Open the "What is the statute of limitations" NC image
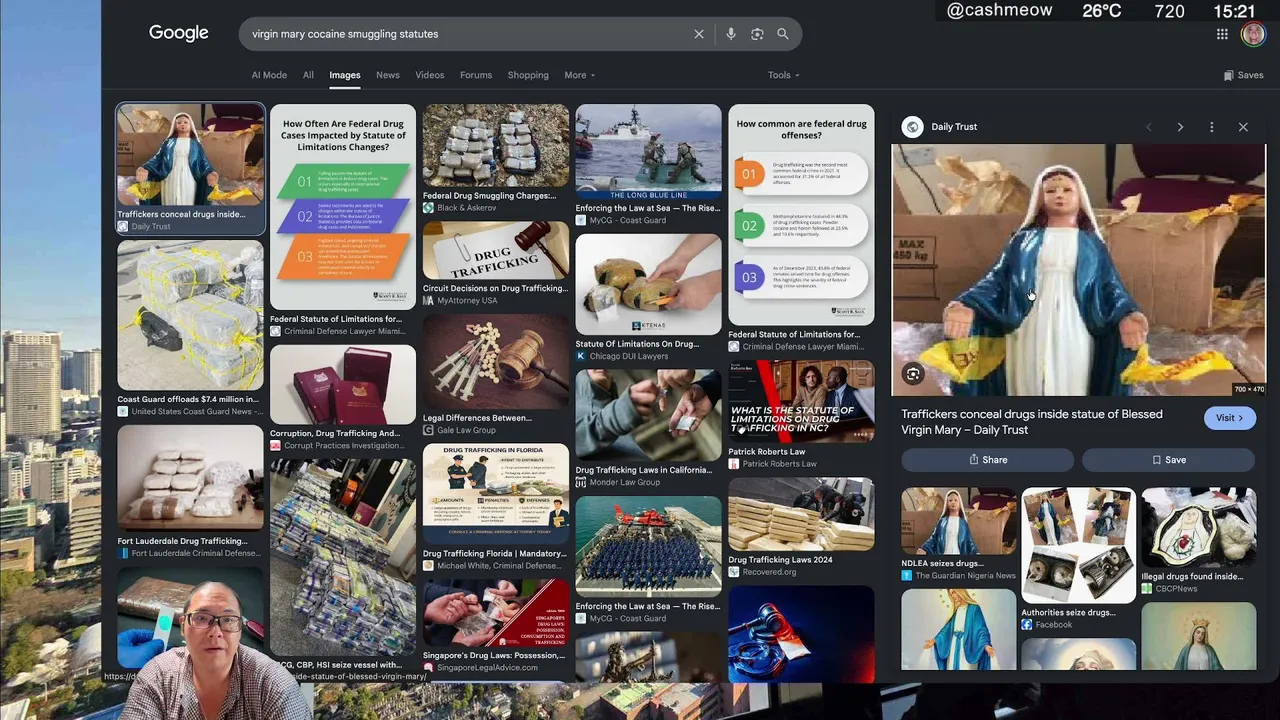The width and height of the screenshot is (1280, 720). (x=801, y=401)
